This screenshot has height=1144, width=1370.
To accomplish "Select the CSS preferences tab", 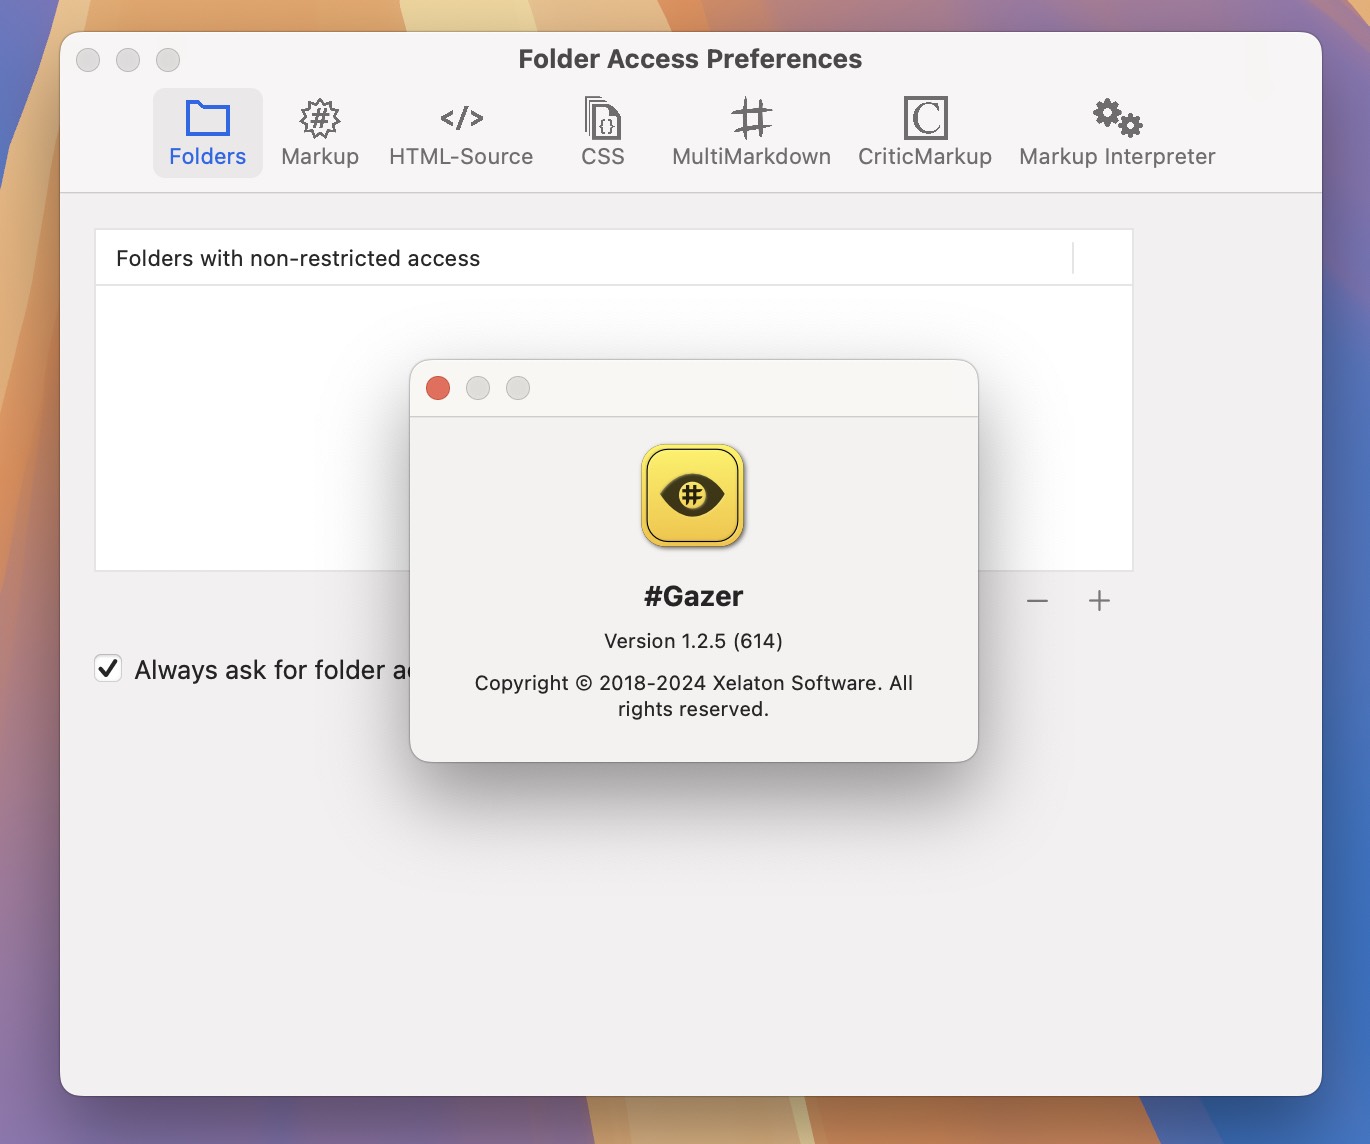I will point(603,133).
